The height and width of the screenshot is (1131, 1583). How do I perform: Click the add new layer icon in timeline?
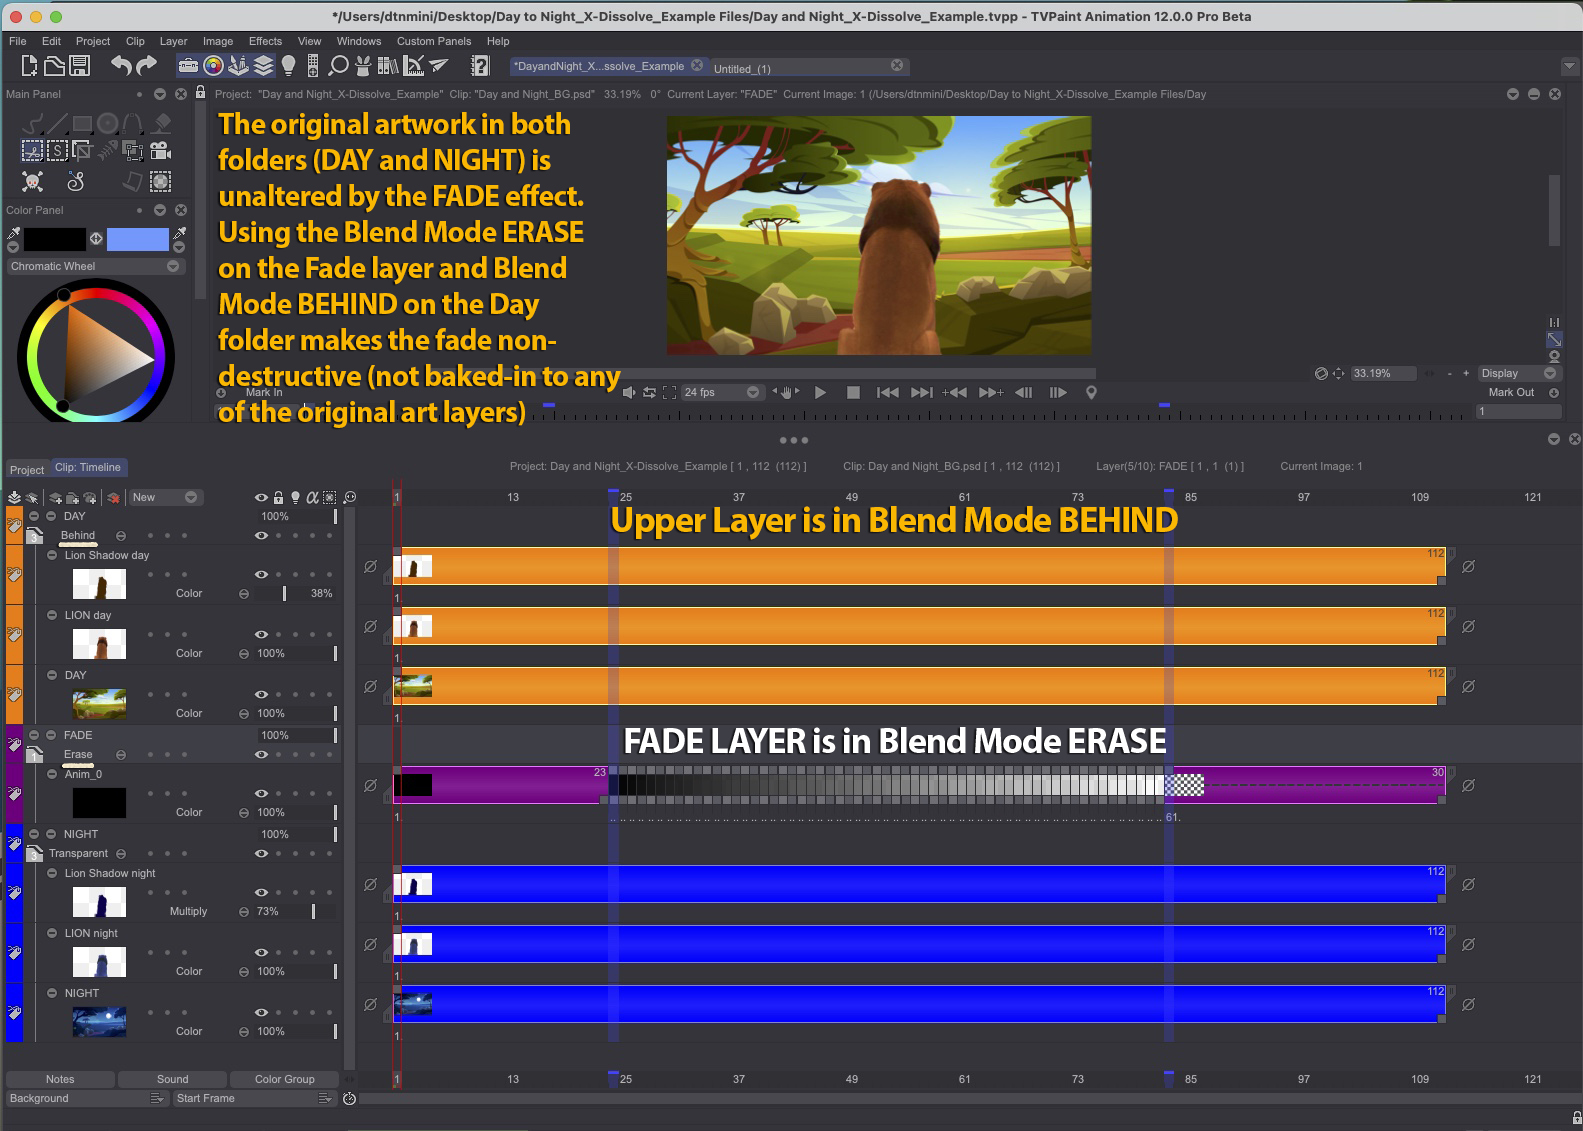[55, 497]
